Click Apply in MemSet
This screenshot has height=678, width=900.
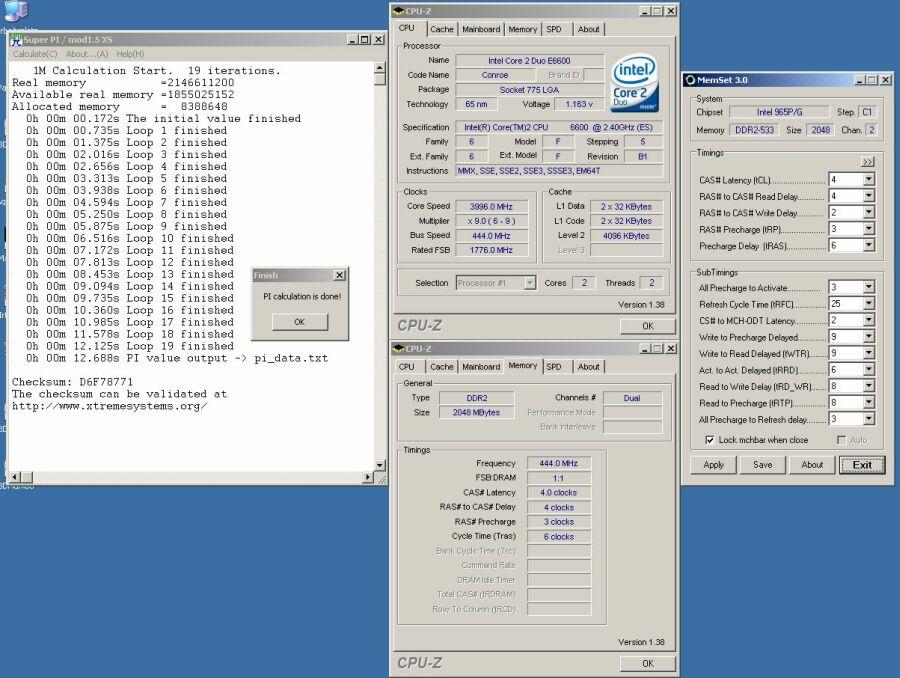713,465
